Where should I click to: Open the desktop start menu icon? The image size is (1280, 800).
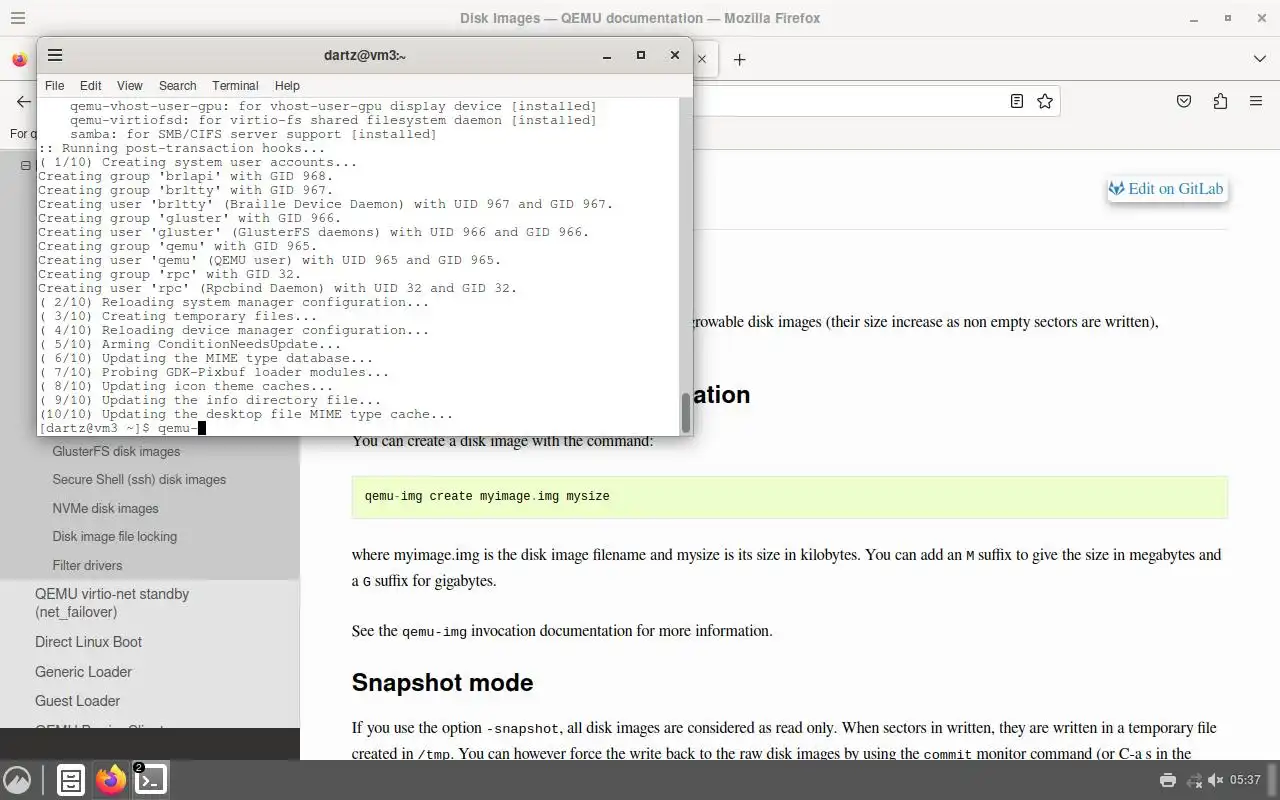point(17,780)
